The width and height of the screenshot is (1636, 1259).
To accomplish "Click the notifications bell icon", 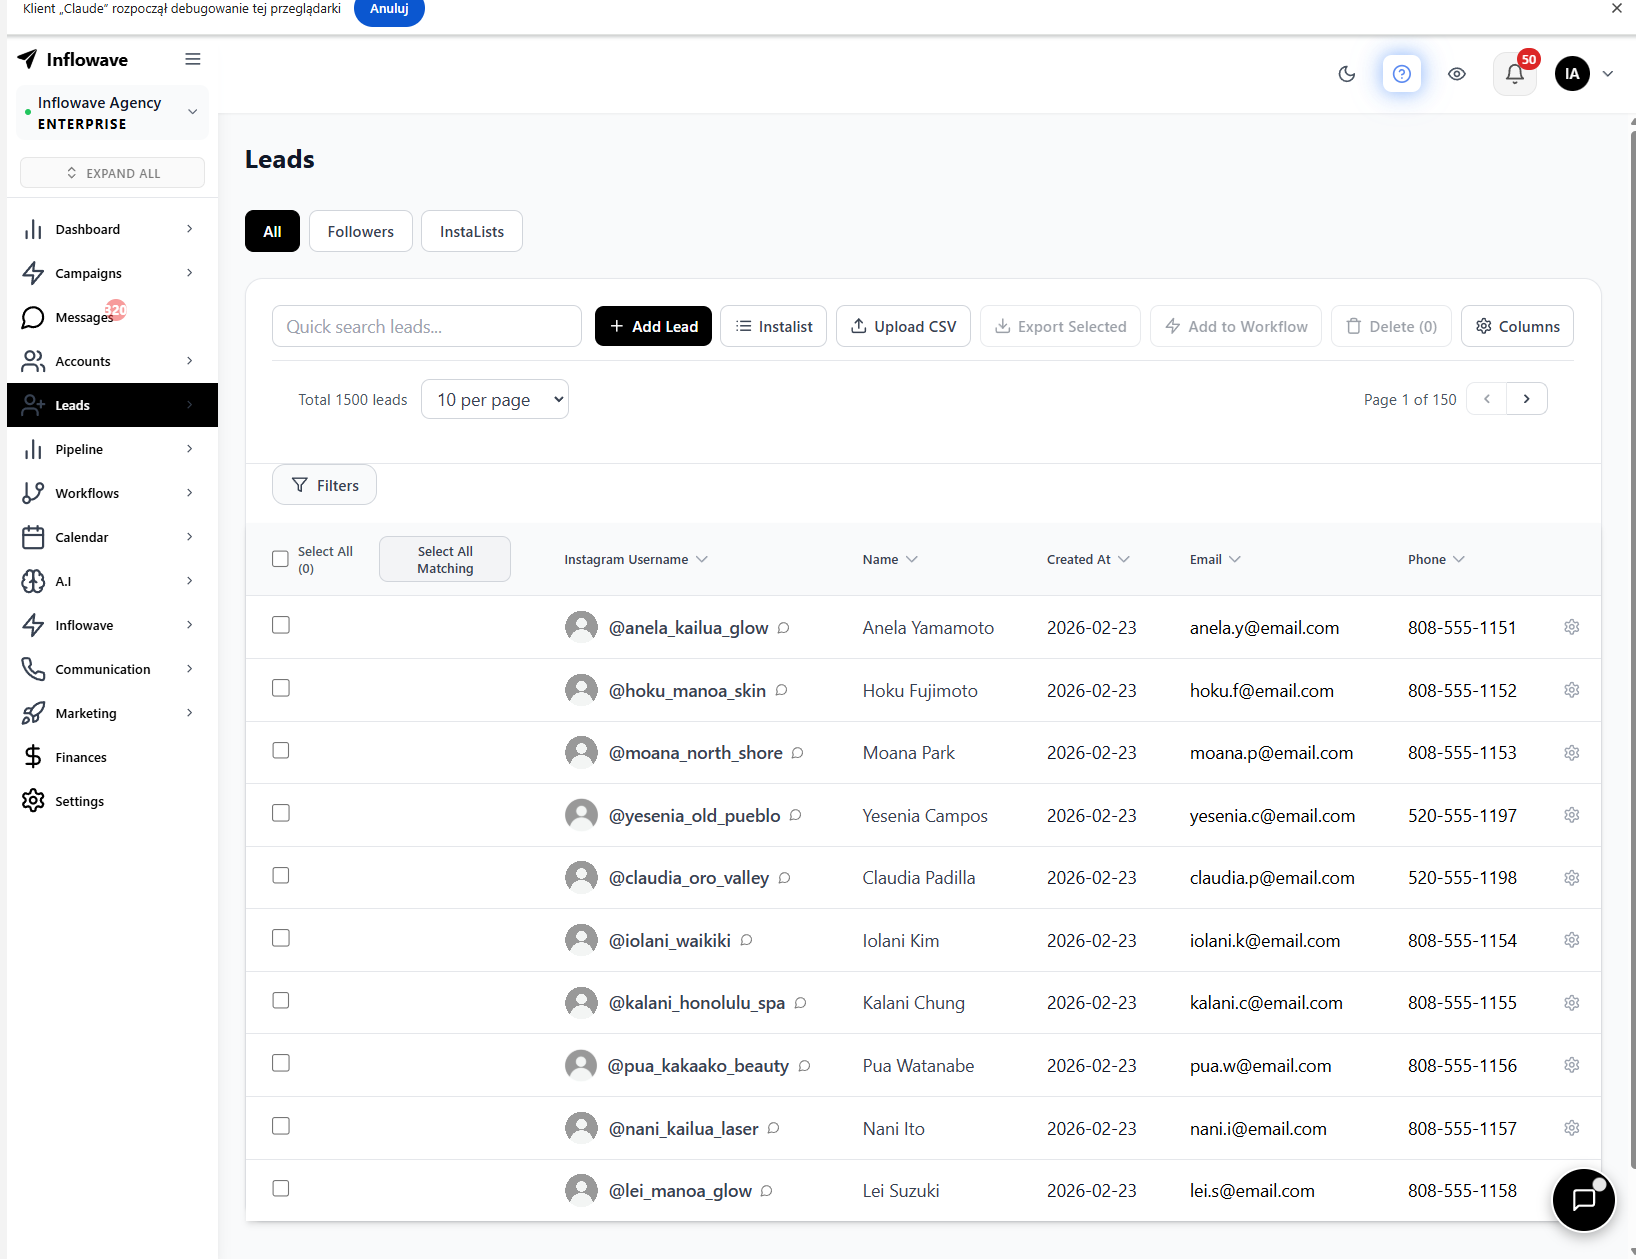I will pyautogui.click(x=1513, y=73).
